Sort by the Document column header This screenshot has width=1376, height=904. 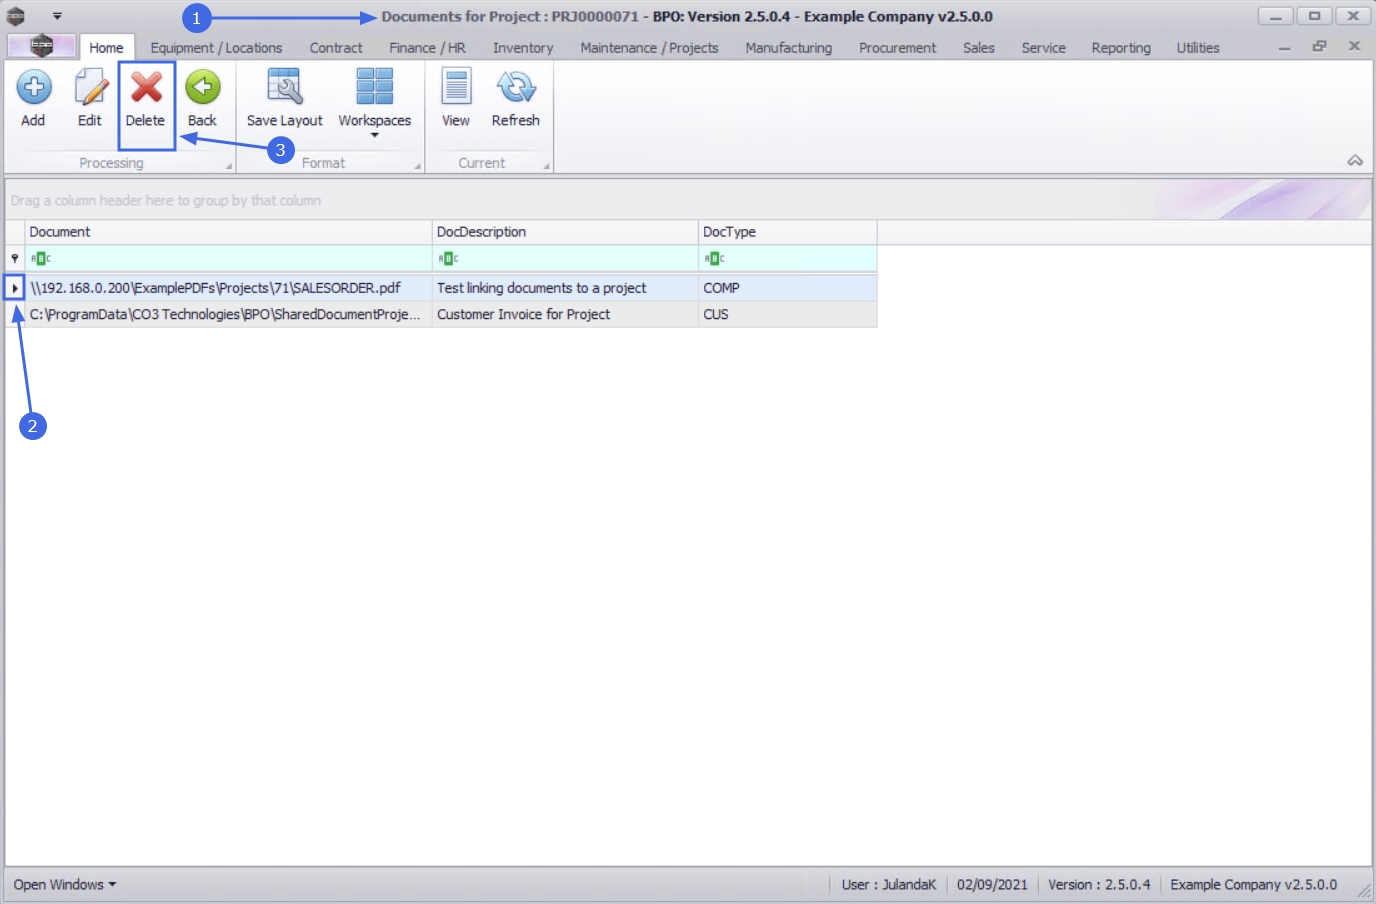click(x=228, y=232)
